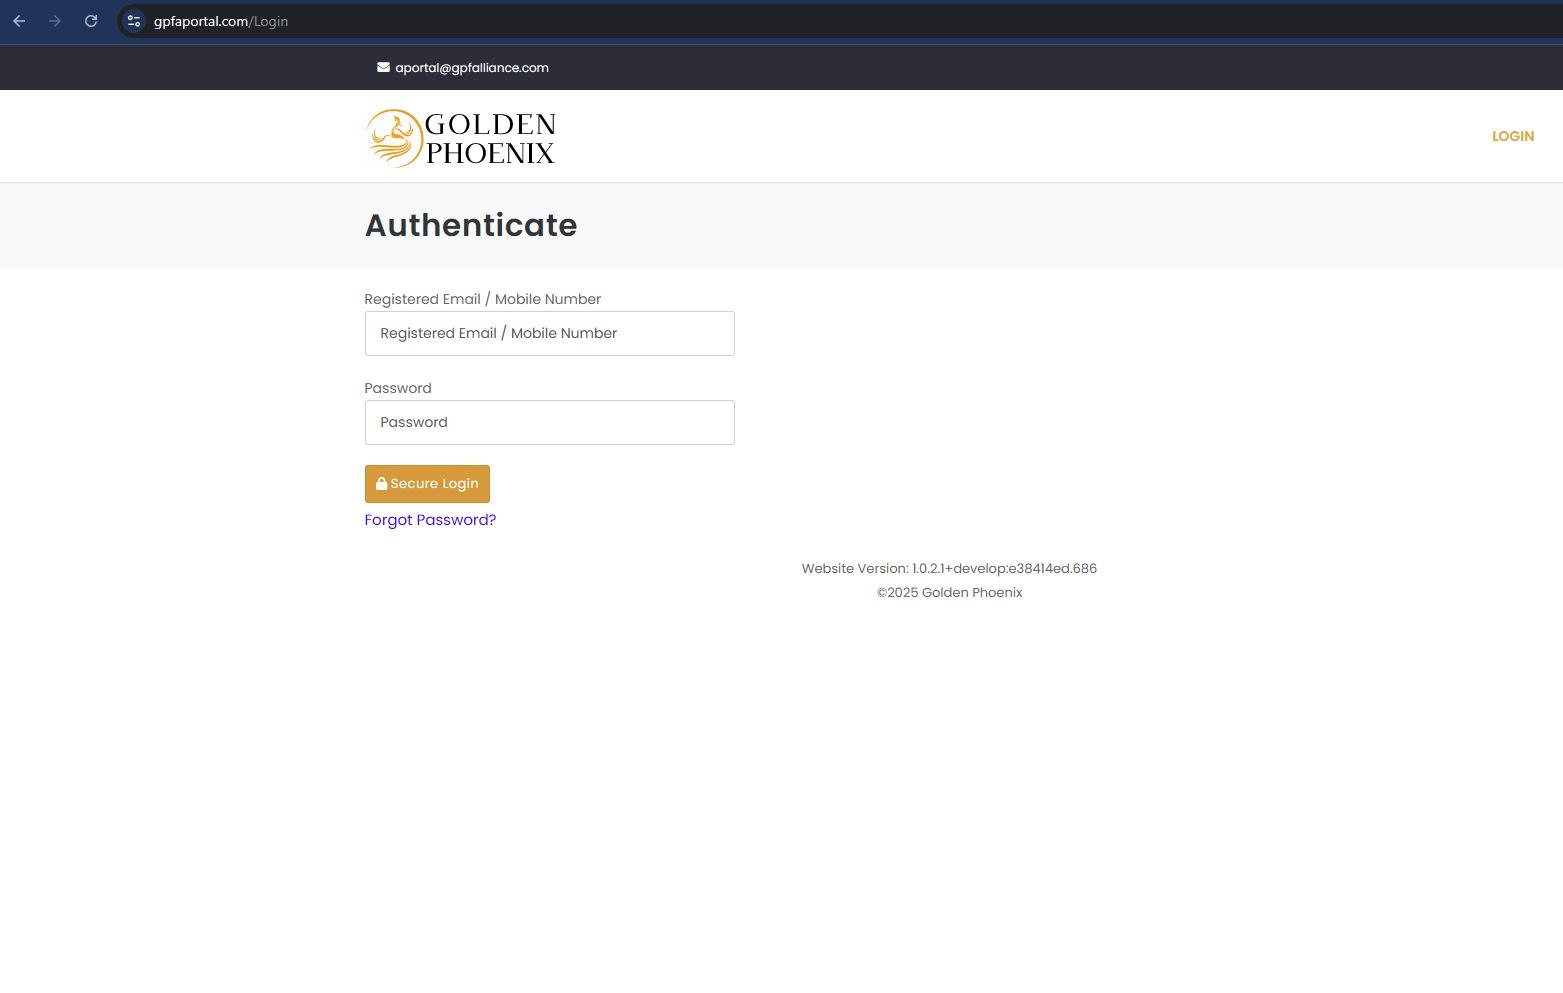The height and width of the screenshot is (993, 1563).
Task: Focus the Password input field
Action: coord(549,422)
